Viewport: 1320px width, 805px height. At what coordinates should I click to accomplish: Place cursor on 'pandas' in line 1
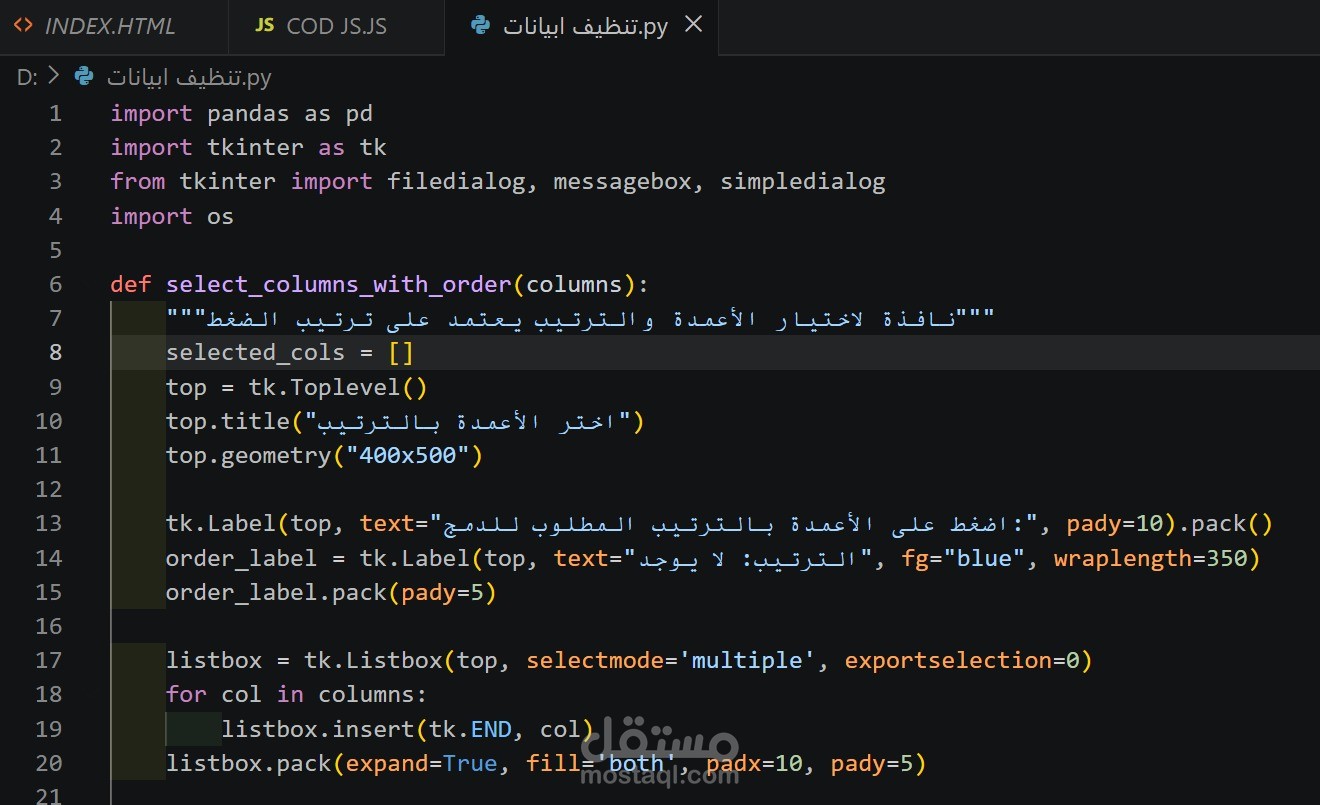pos(248,114)
